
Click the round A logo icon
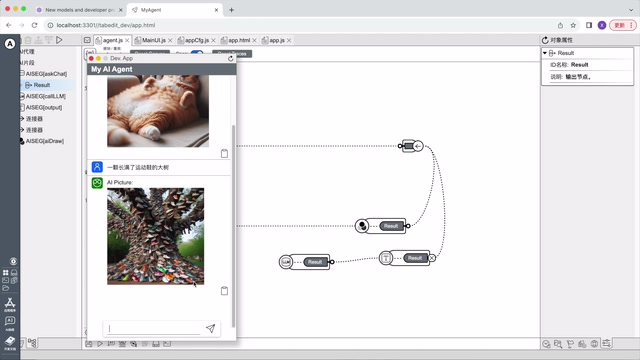(10, 44)
